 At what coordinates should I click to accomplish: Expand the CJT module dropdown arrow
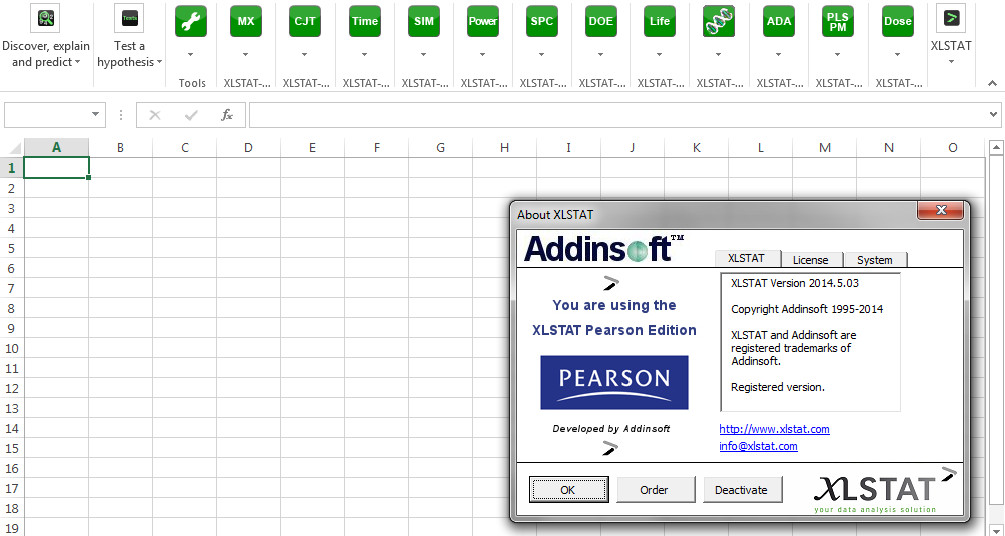[x=304, y=54]
